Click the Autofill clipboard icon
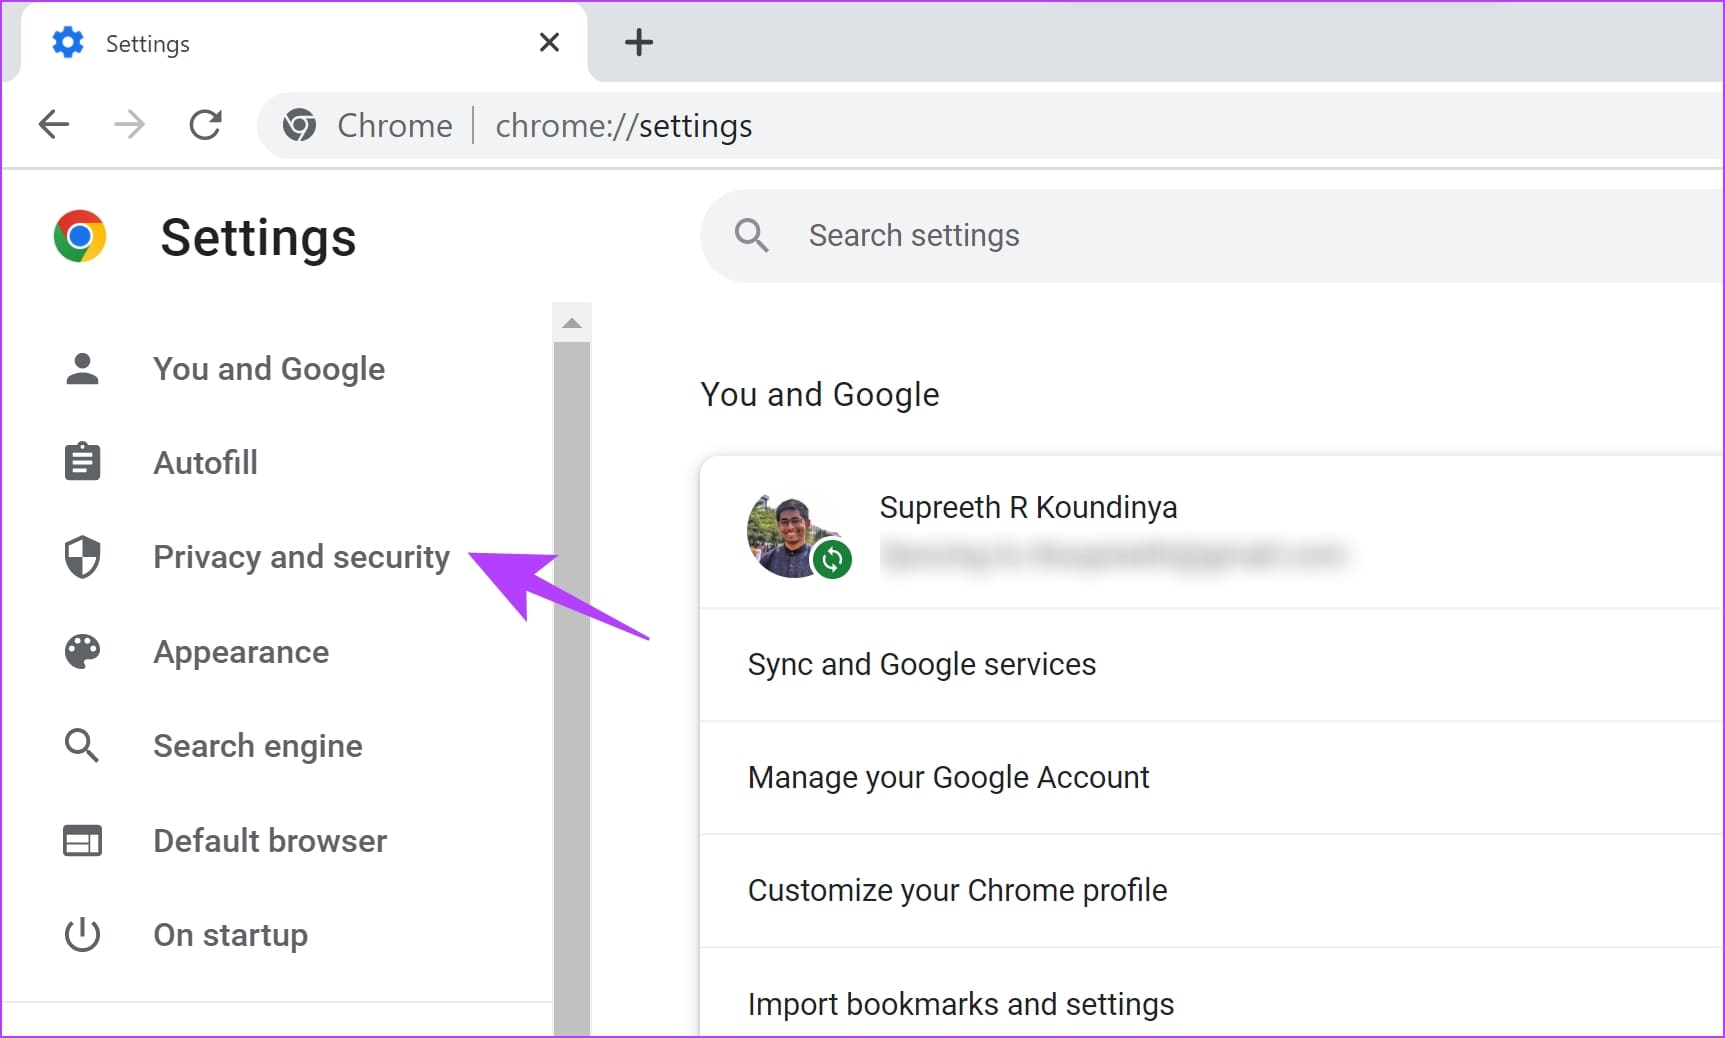The width and height of the screenshot is (1725, 1038). point(82,462)
